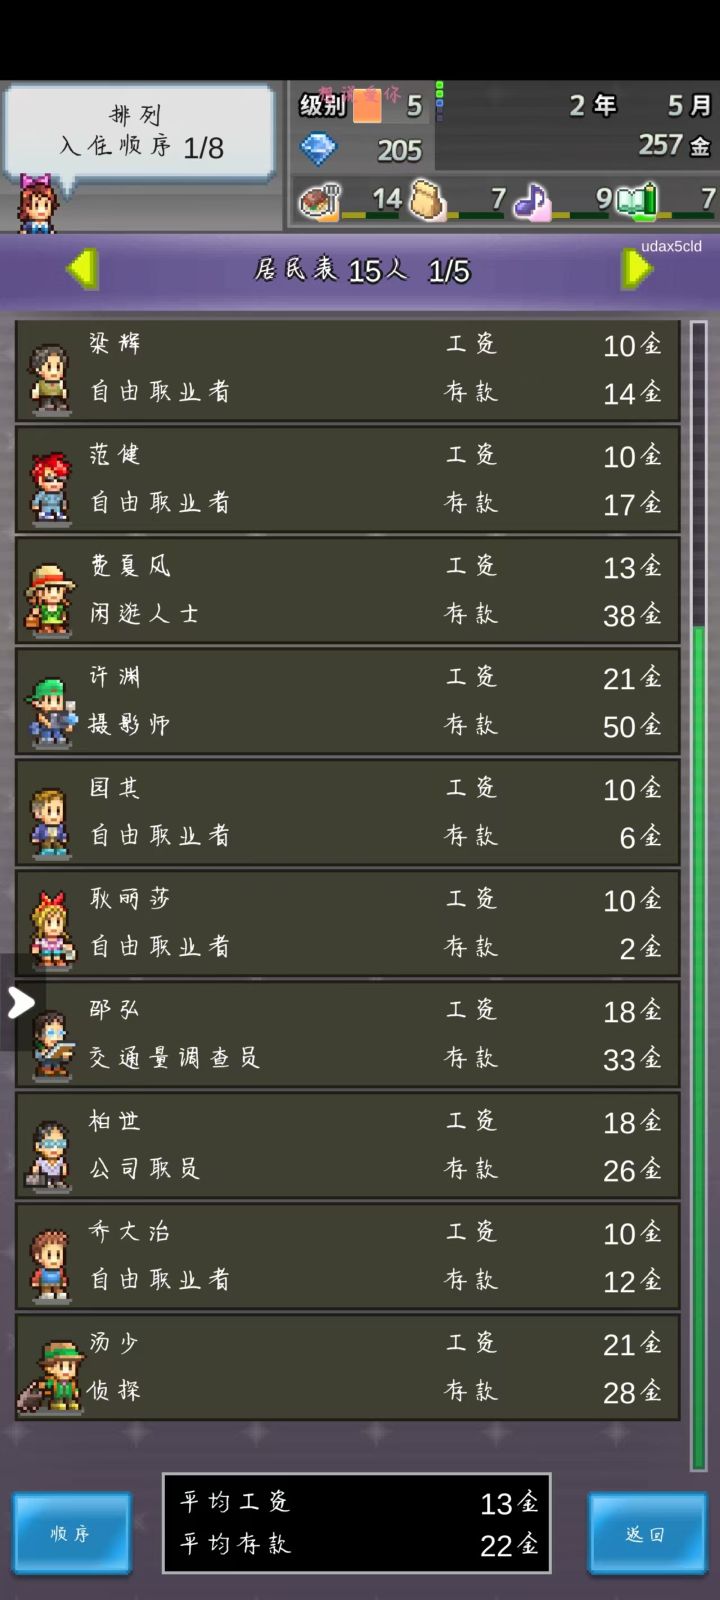Click the 顺序 sort order button
Image resolution: width=720 pixels, height=1600 pixels.
coord(71,1533)
